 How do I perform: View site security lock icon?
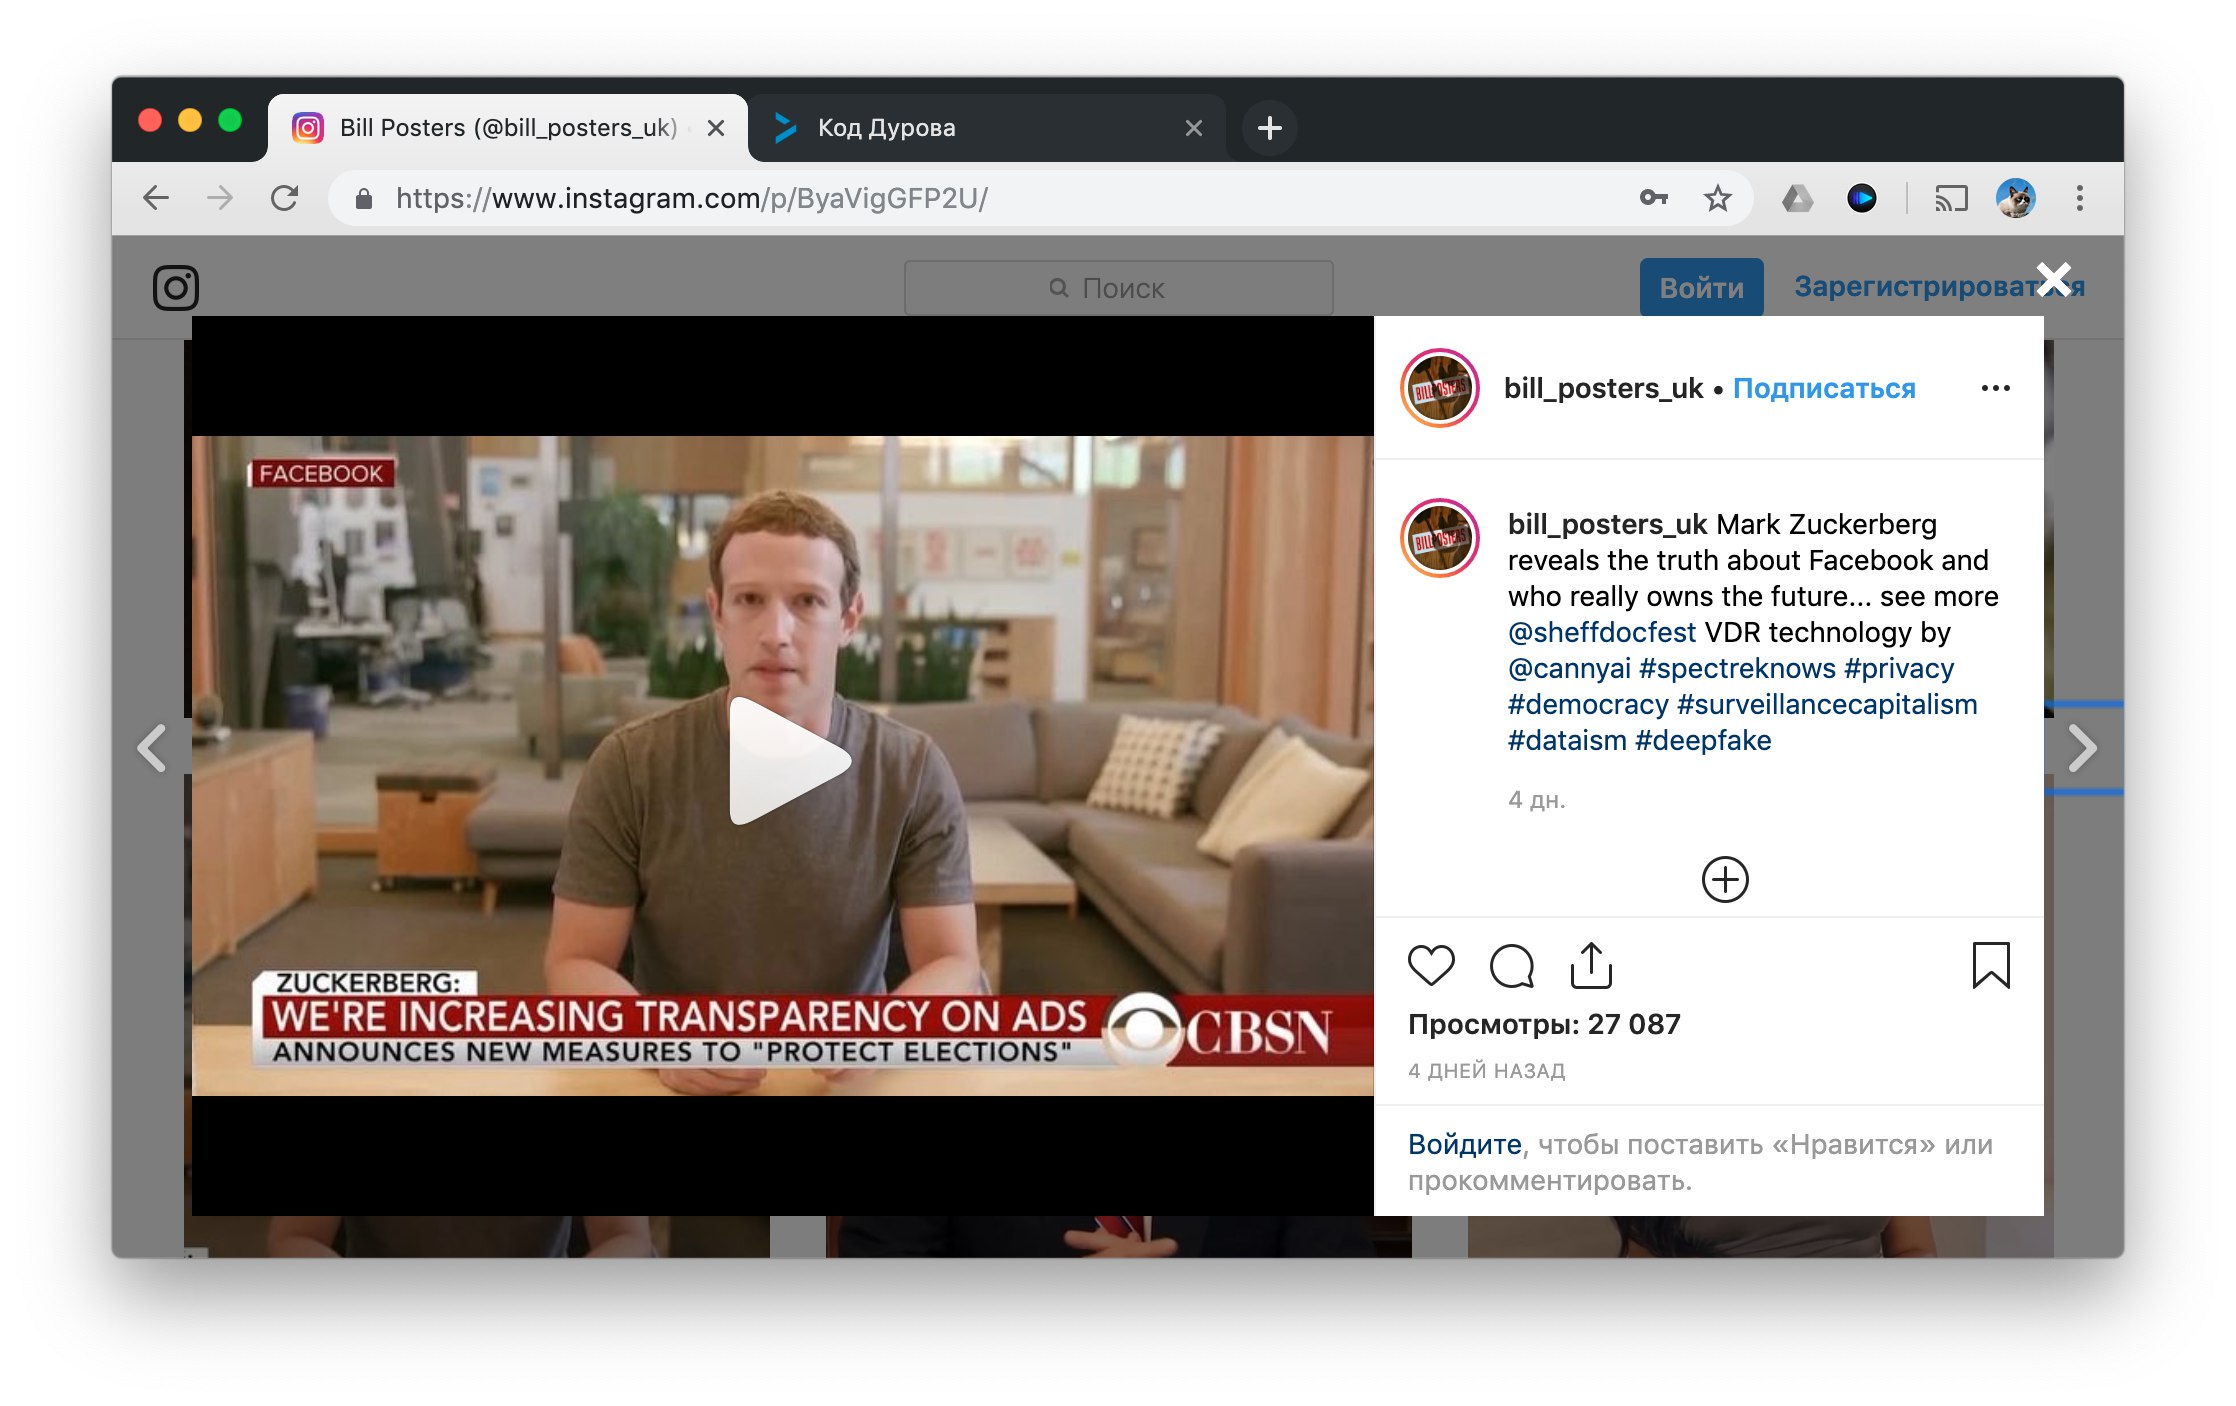point(364,199)
